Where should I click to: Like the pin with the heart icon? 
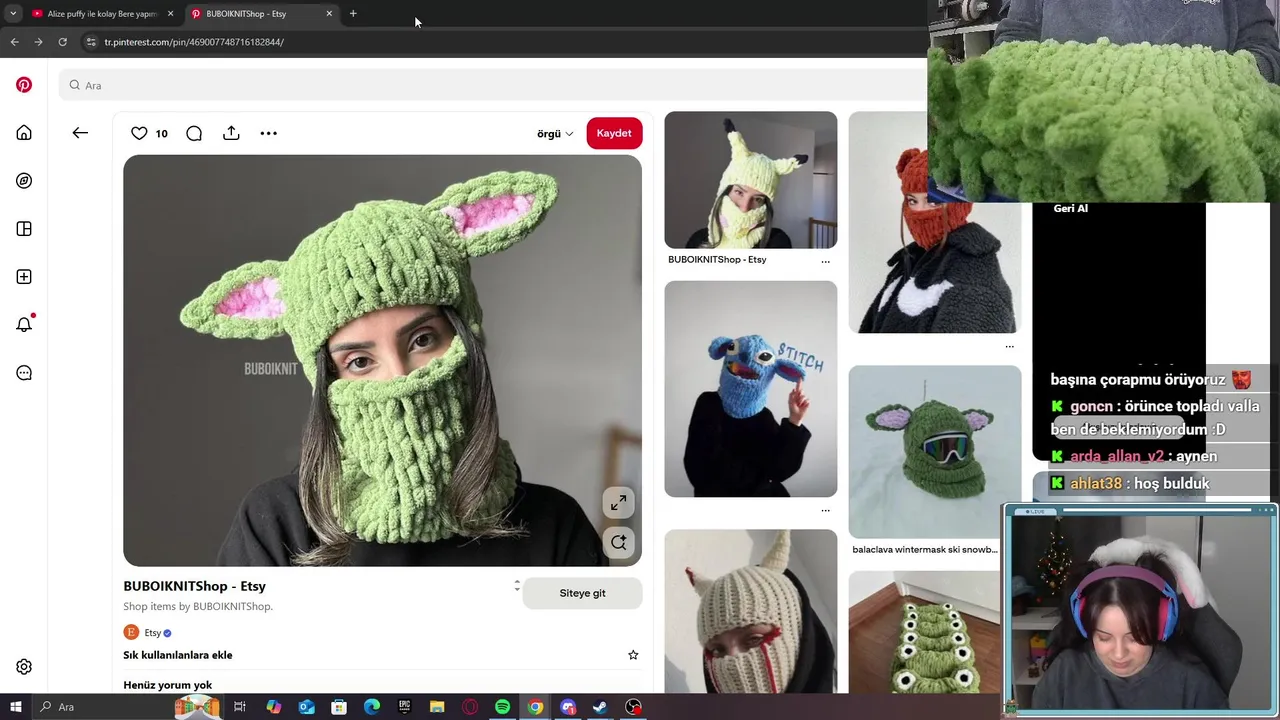(139, 133)
